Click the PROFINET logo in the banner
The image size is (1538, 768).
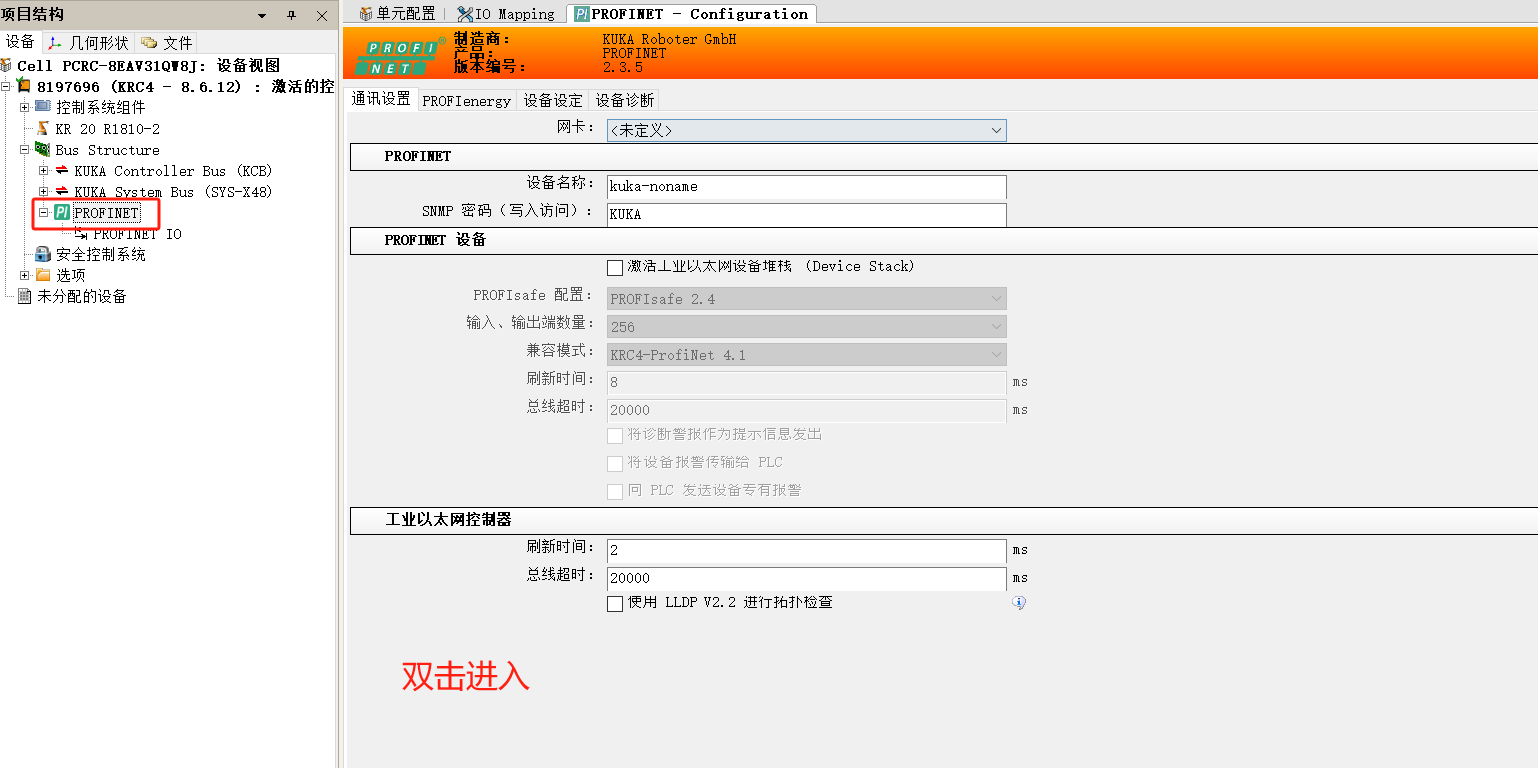(x=400, y=57)
